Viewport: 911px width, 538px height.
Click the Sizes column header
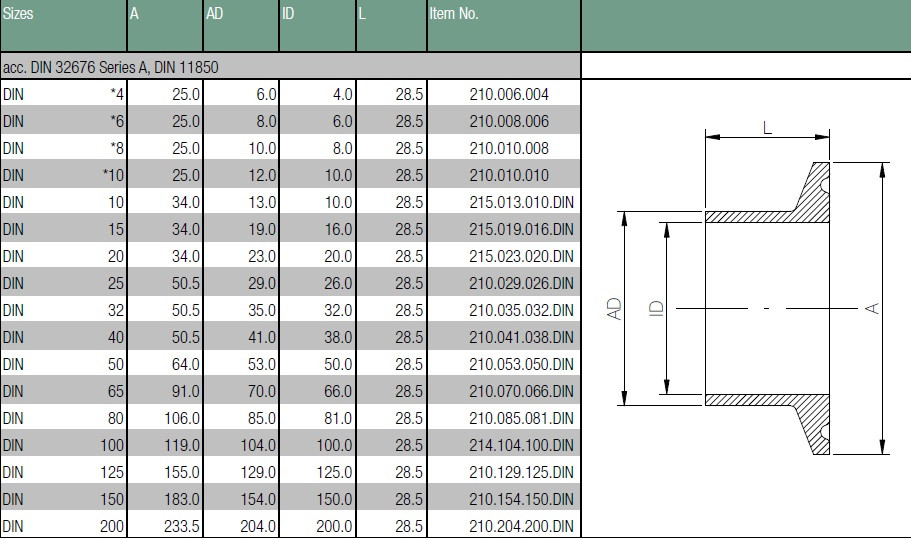pos(19,14)
